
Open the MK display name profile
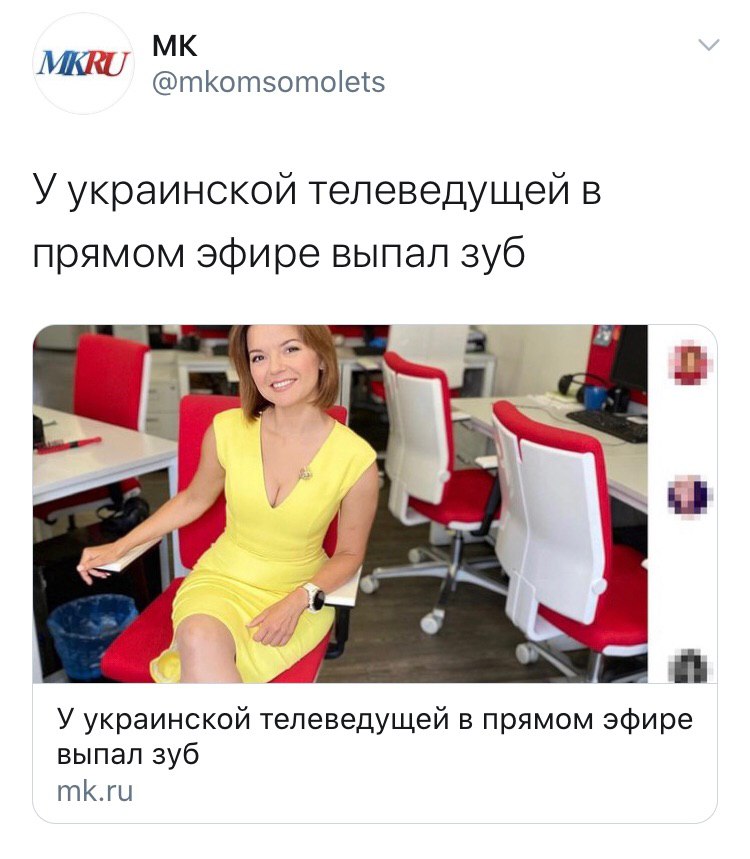(x=174, y=45)
